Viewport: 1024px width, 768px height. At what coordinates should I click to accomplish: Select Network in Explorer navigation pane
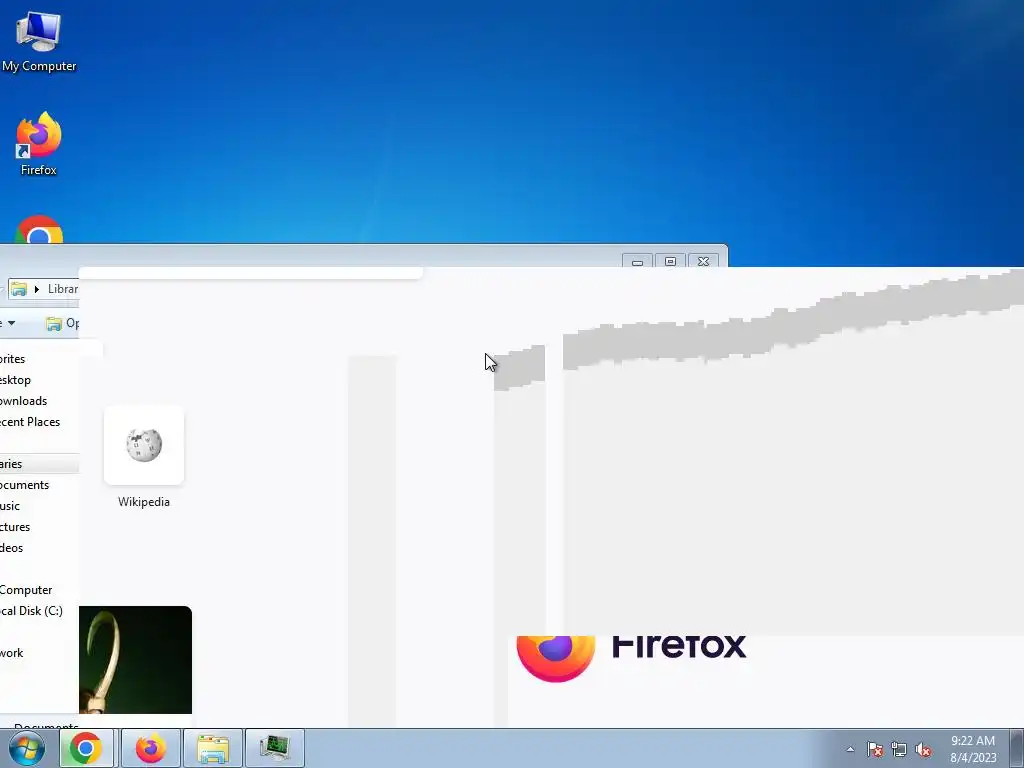[12, 652]
